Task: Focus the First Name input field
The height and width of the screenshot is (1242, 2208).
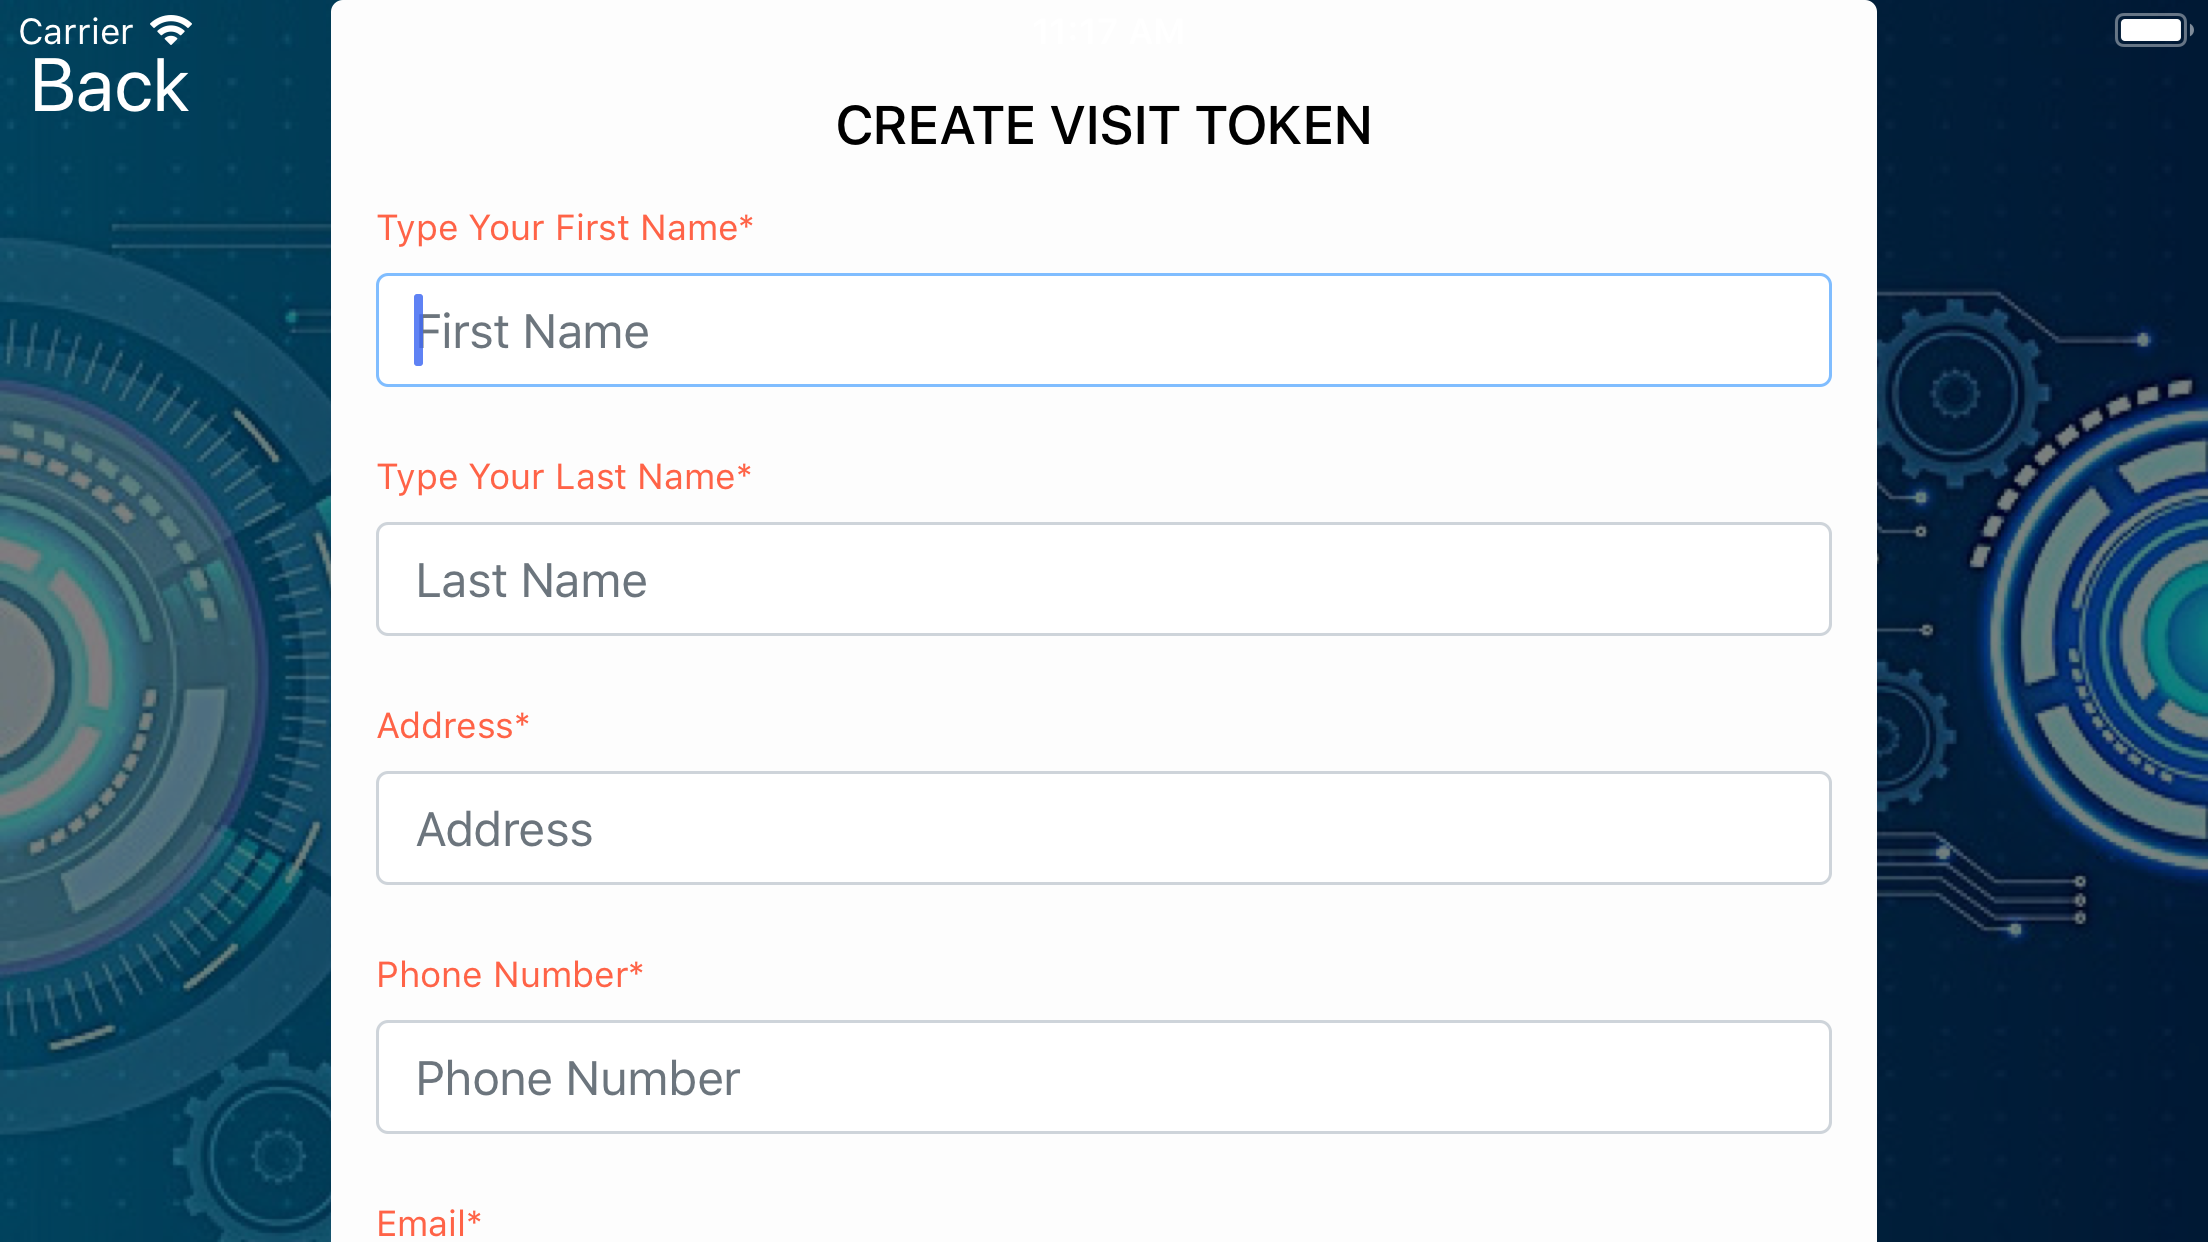Action: coord(1103,330)
